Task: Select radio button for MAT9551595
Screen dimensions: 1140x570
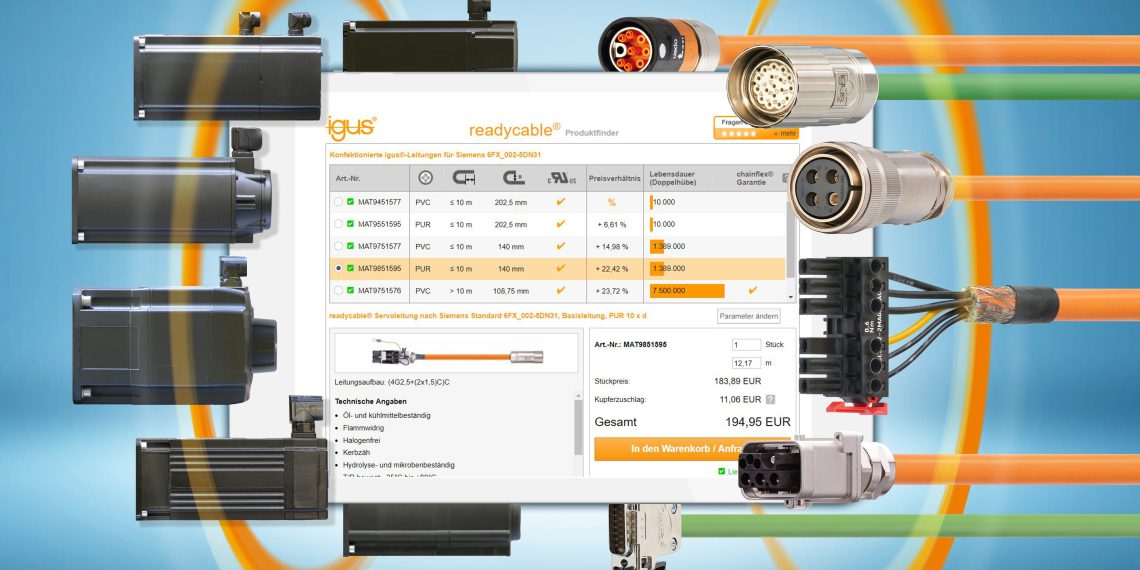Action: [338, 224]
